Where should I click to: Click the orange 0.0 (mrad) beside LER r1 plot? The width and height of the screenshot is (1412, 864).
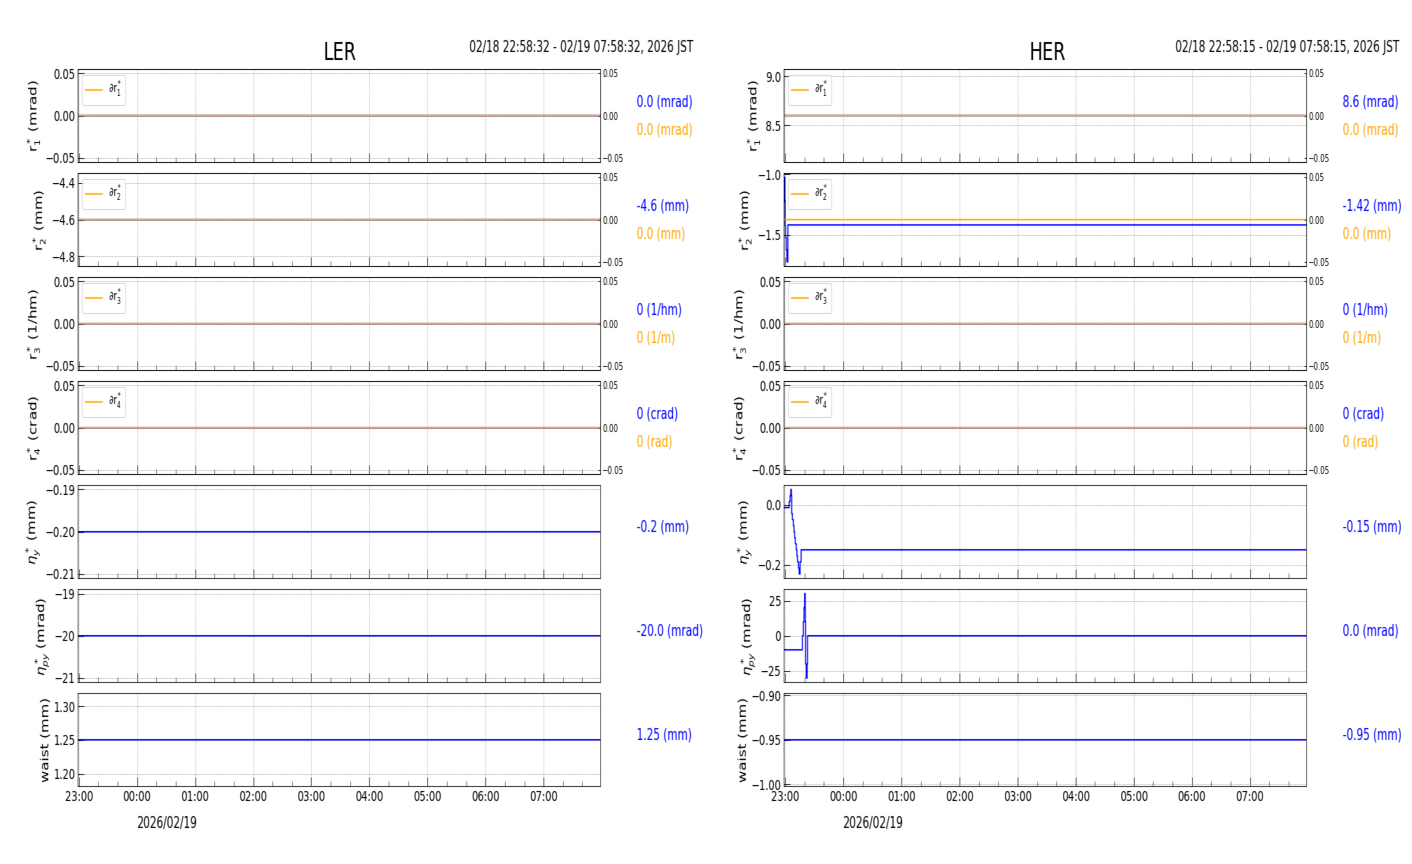(664, 130)
